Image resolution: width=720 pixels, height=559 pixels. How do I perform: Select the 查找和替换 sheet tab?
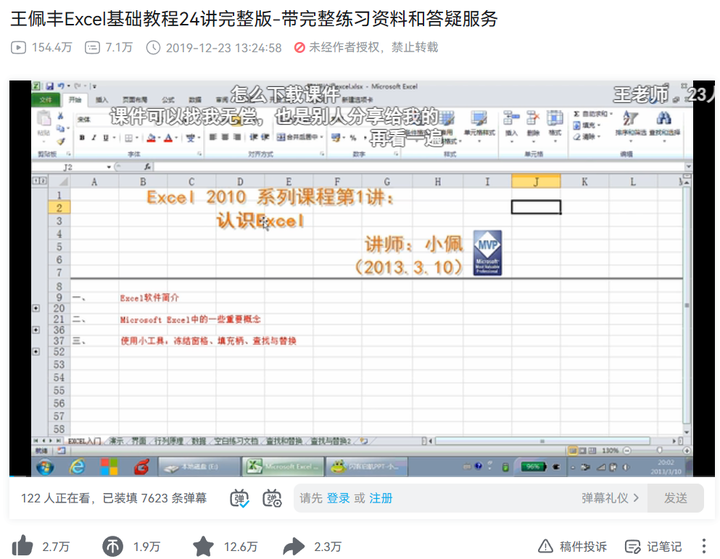click(284, 441)
